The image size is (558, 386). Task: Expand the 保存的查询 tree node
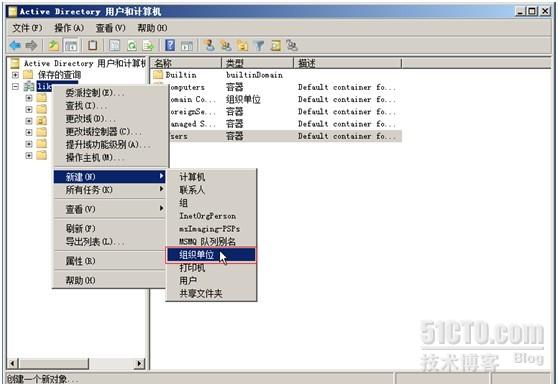[x=15, y=75]
